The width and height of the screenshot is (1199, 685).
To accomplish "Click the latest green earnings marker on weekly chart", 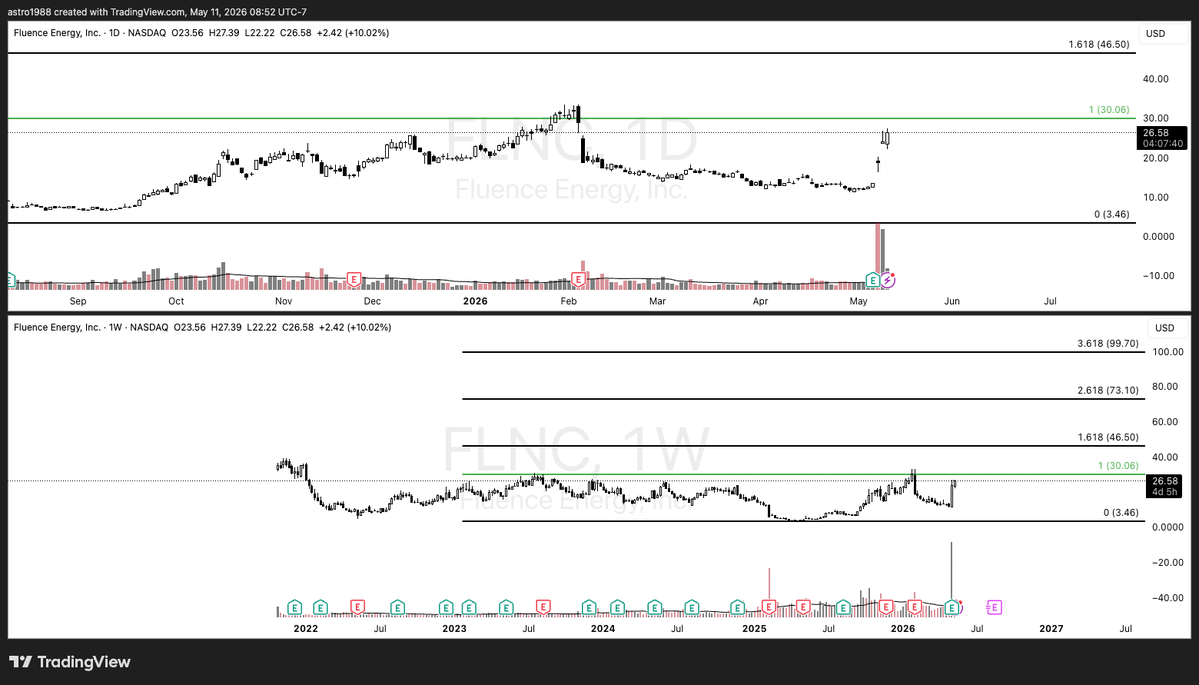I will pyautogui.click(x=952, y=608).
